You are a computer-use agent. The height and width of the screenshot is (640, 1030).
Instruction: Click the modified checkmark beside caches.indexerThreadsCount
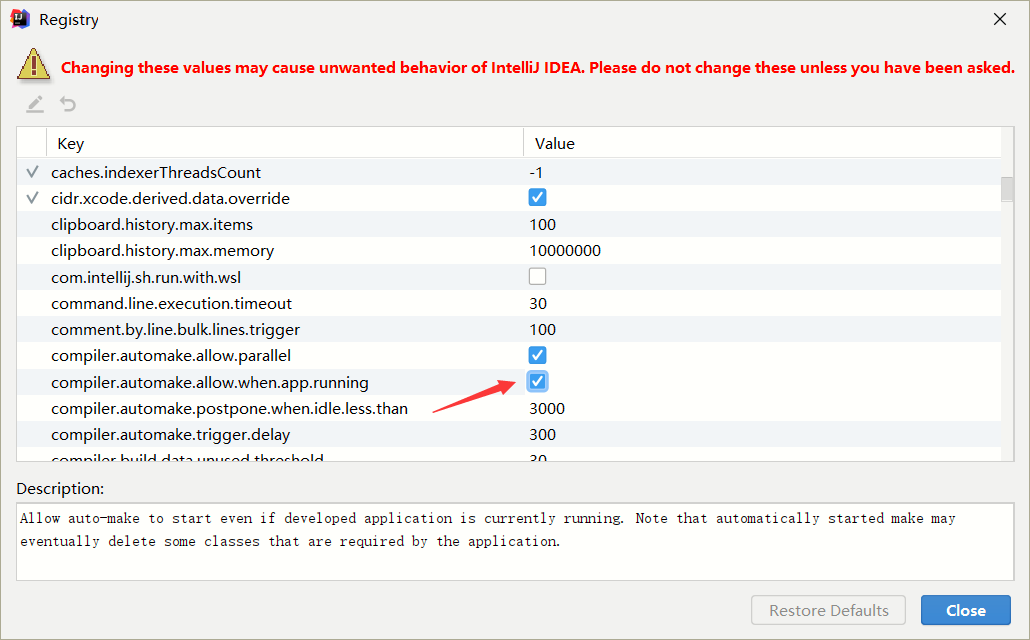[x=32, y=172]
